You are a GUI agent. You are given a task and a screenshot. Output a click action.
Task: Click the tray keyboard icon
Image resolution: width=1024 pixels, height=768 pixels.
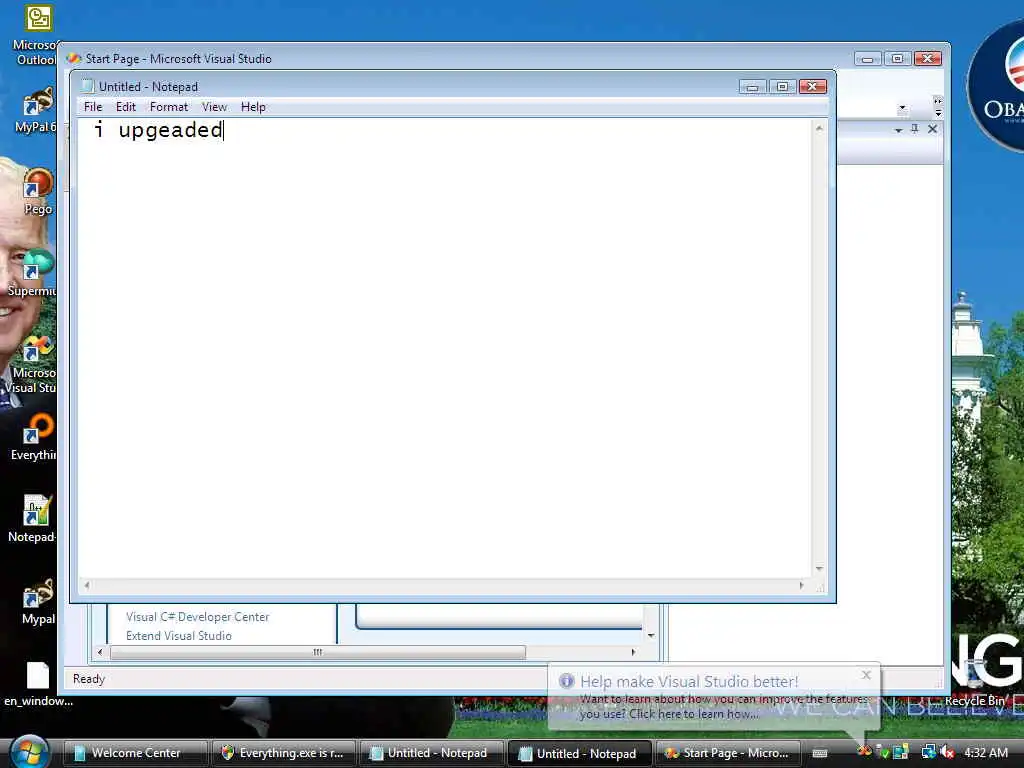pos(820,753)
